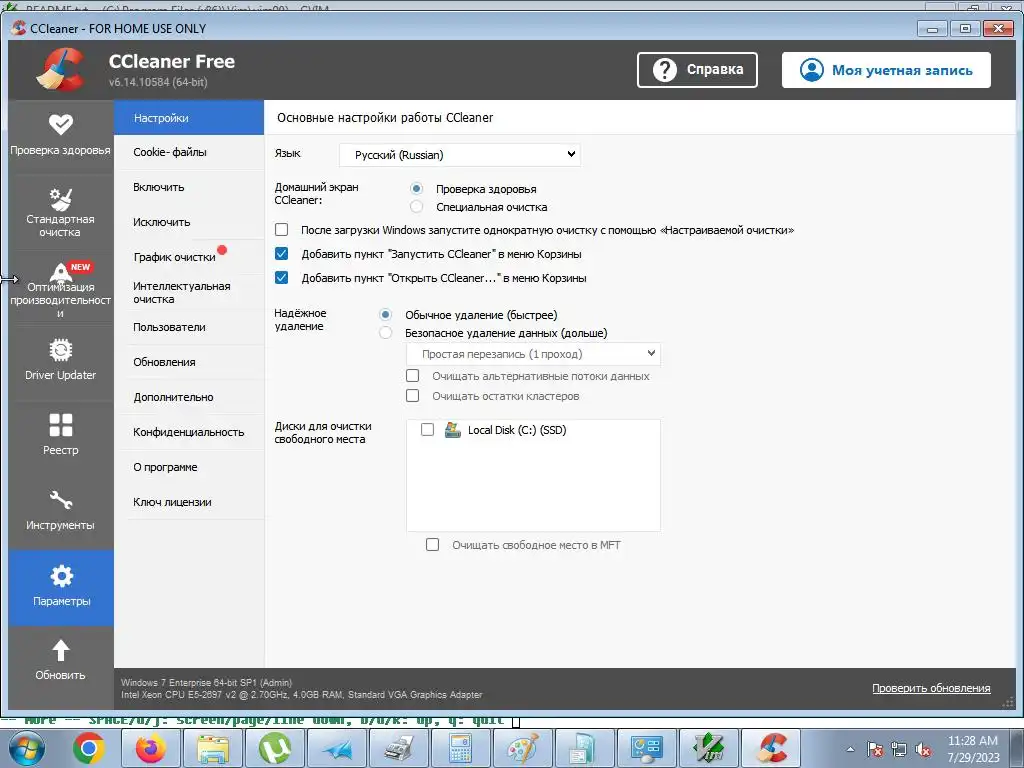This screenshot has height=768, width=1024.
Task: Open the computer settings app in taskbar
Action: (647, 748)
